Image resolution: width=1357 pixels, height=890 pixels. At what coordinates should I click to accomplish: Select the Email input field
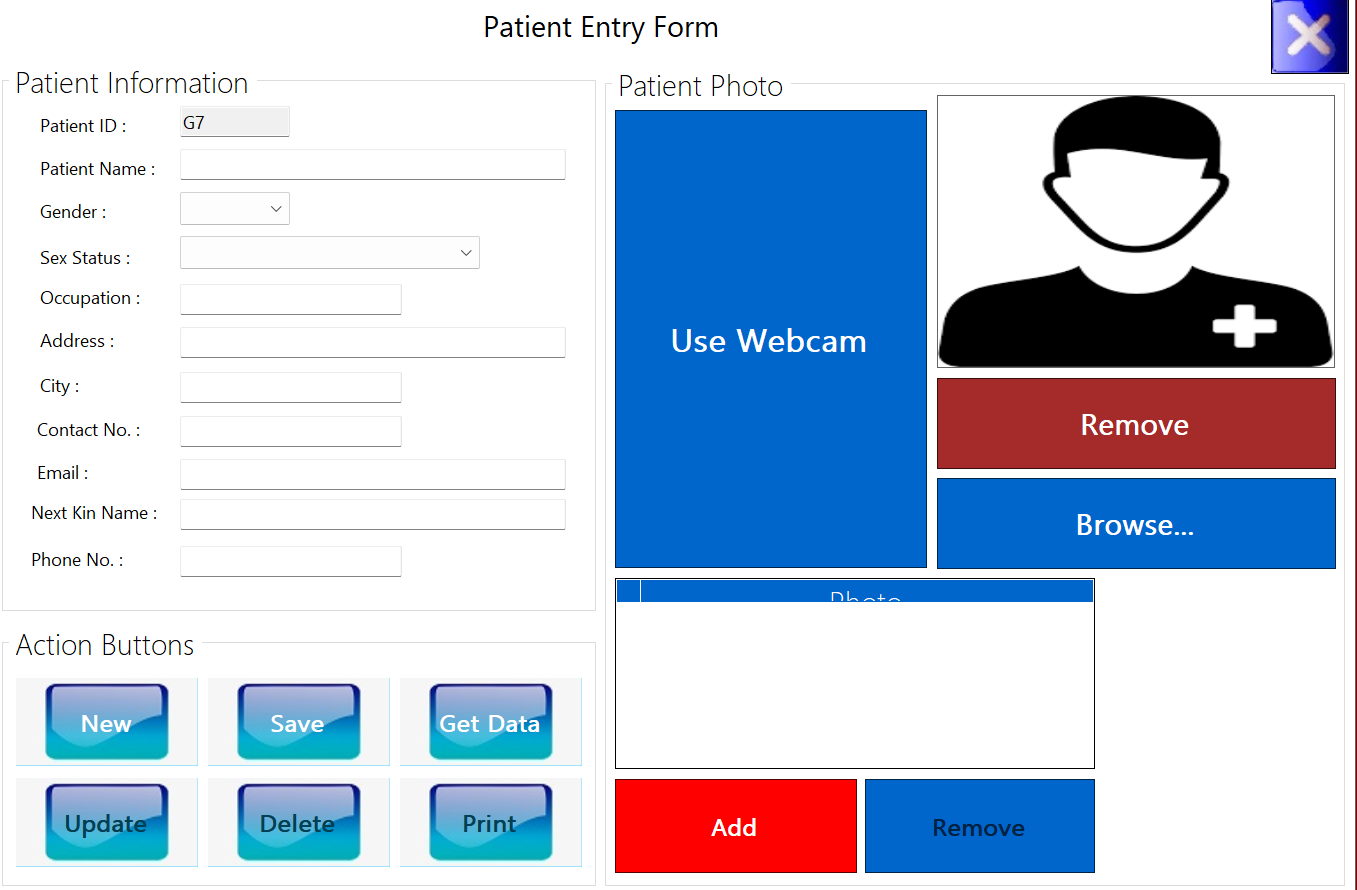click(372, 474)
